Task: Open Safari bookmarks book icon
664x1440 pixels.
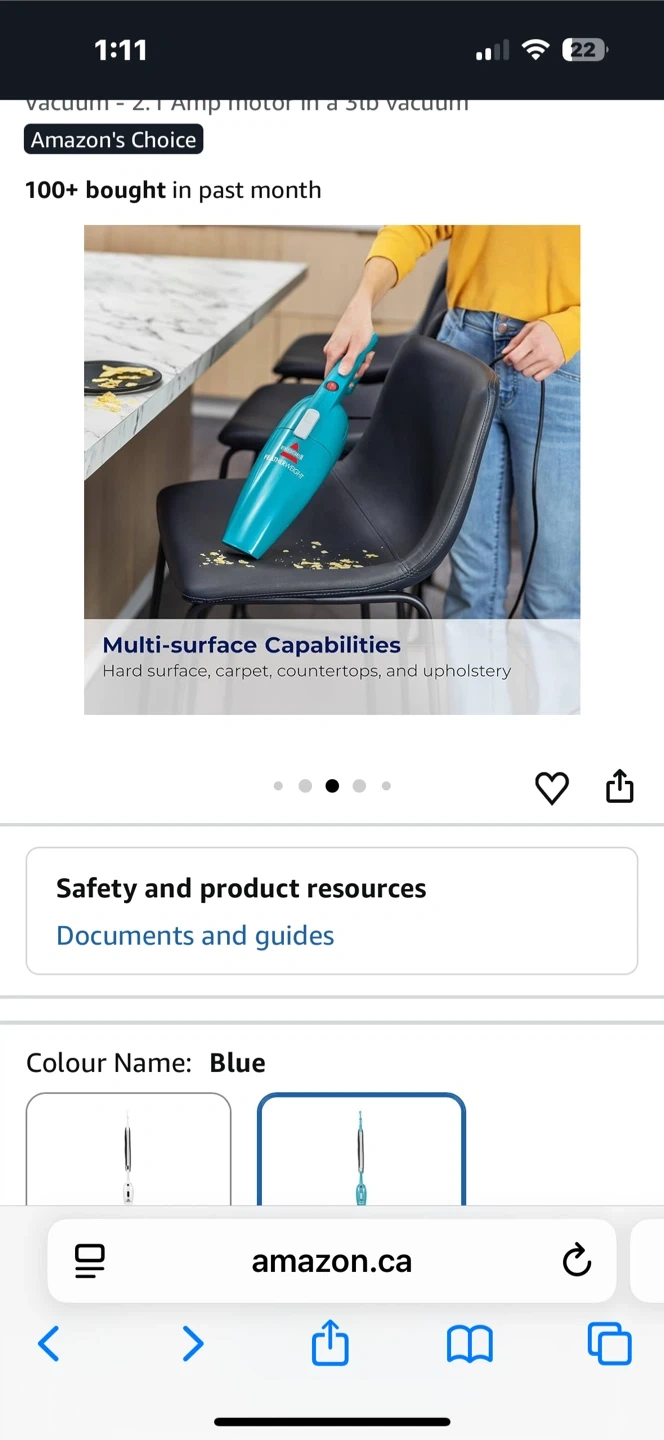Action: tap(470, 1344)
